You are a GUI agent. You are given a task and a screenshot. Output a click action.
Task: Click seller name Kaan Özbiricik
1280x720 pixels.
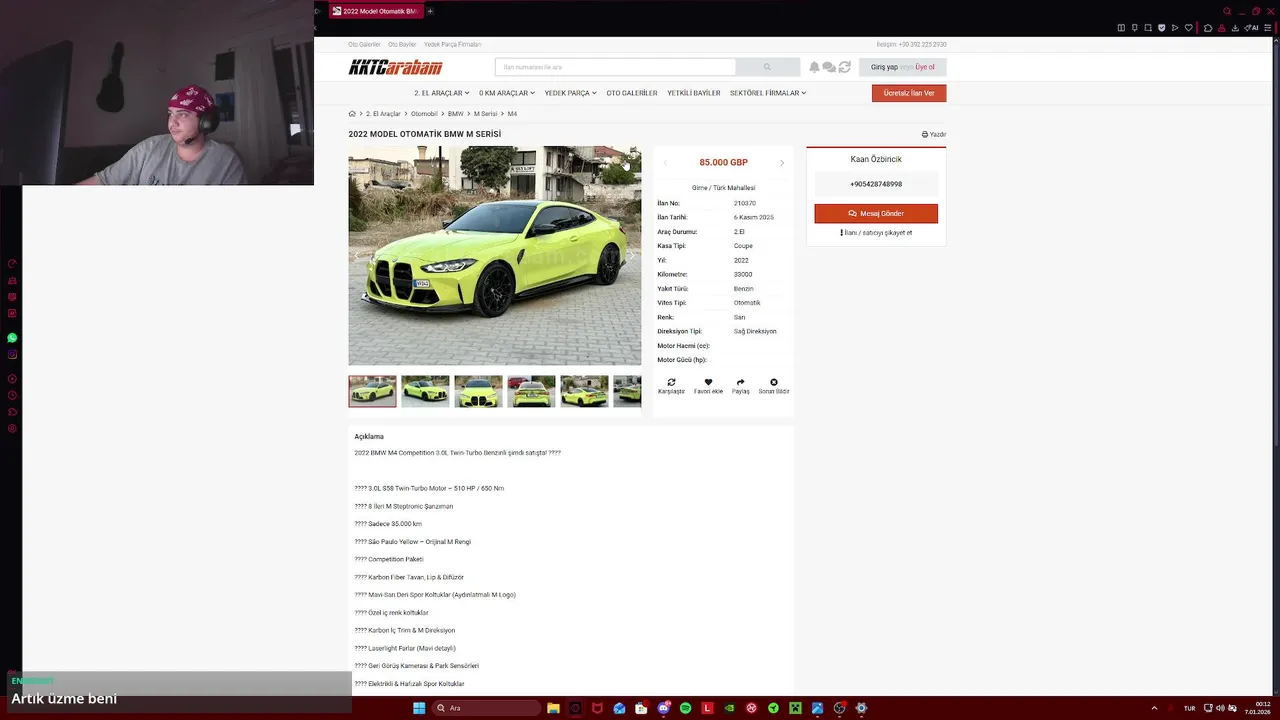pos(876,159)
